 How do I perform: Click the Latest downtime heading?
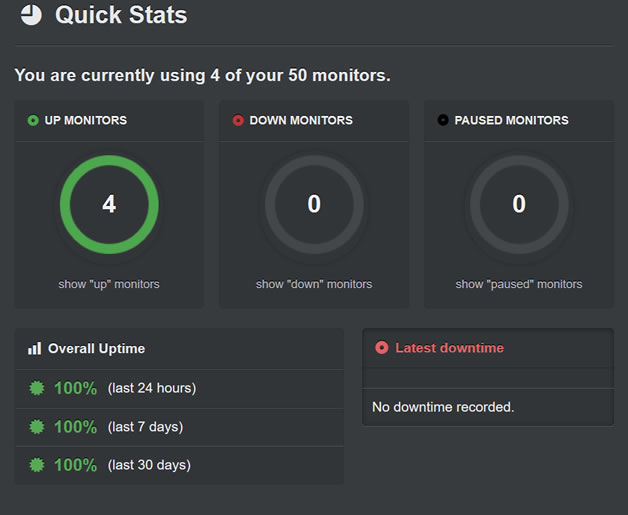(x=449, y=348)
